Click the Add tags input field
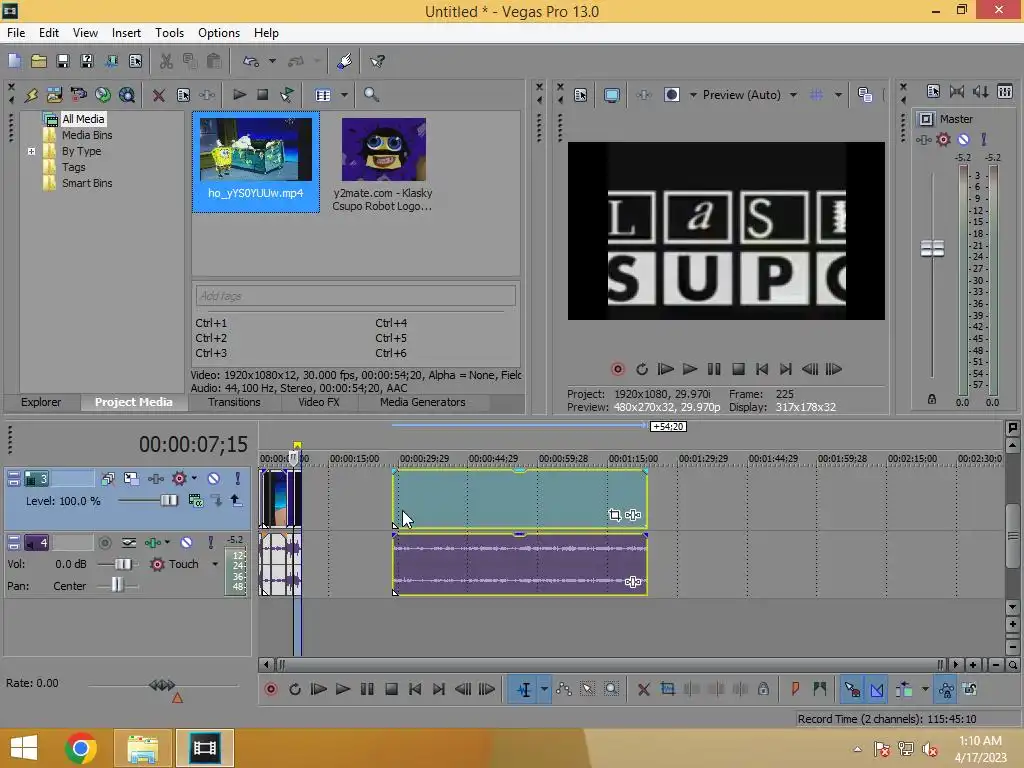The height and width of the screenshot is (768, 1024). pos(355,296)
